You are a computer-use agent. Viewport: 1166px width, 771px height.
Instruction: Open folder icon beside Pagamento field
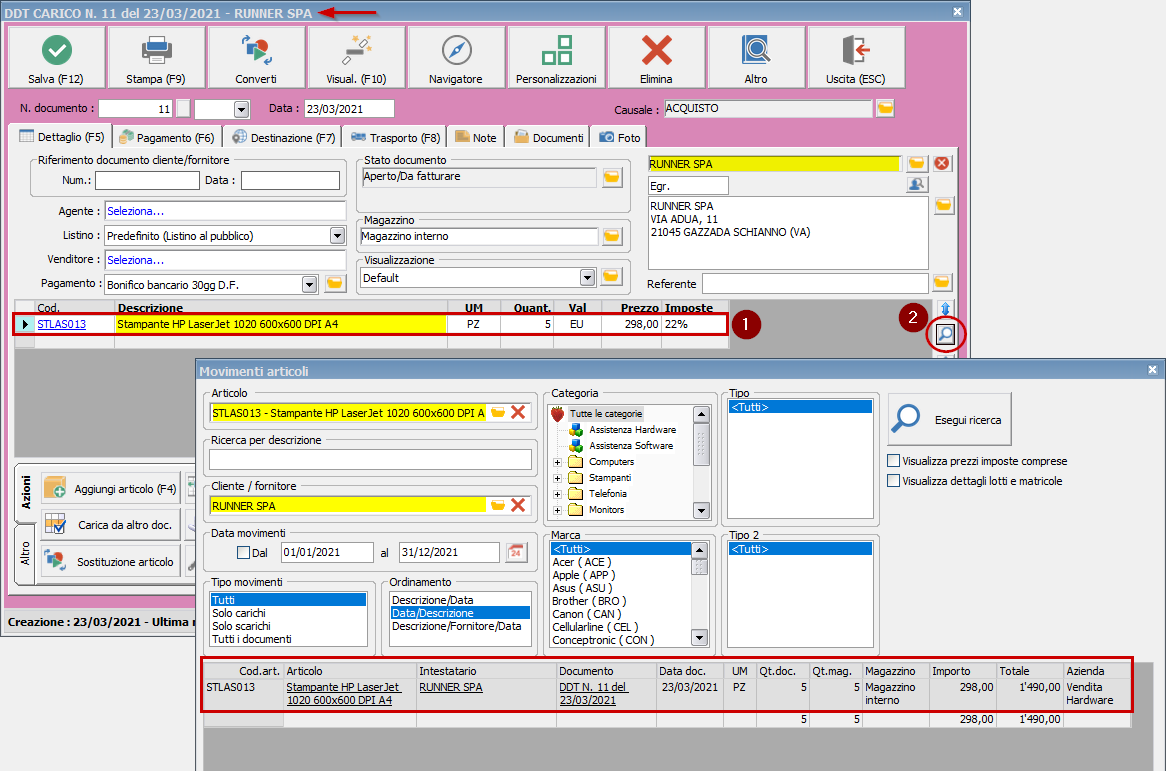tap(335, 283)
